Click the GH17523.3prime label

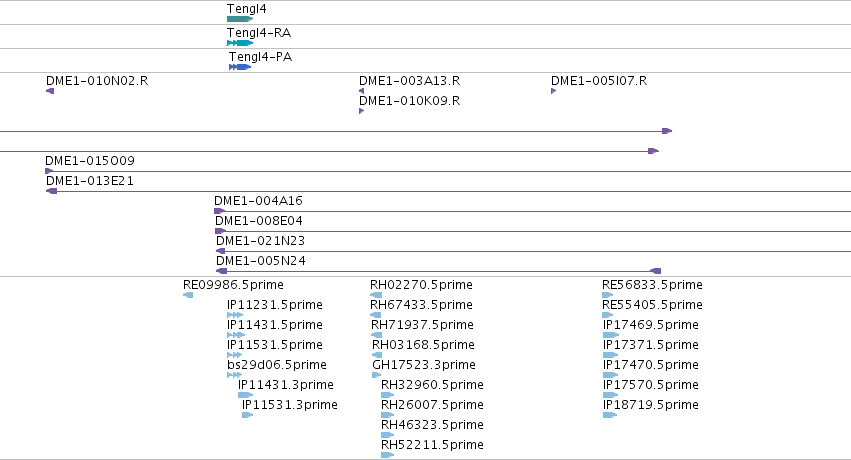coord(424,365)
